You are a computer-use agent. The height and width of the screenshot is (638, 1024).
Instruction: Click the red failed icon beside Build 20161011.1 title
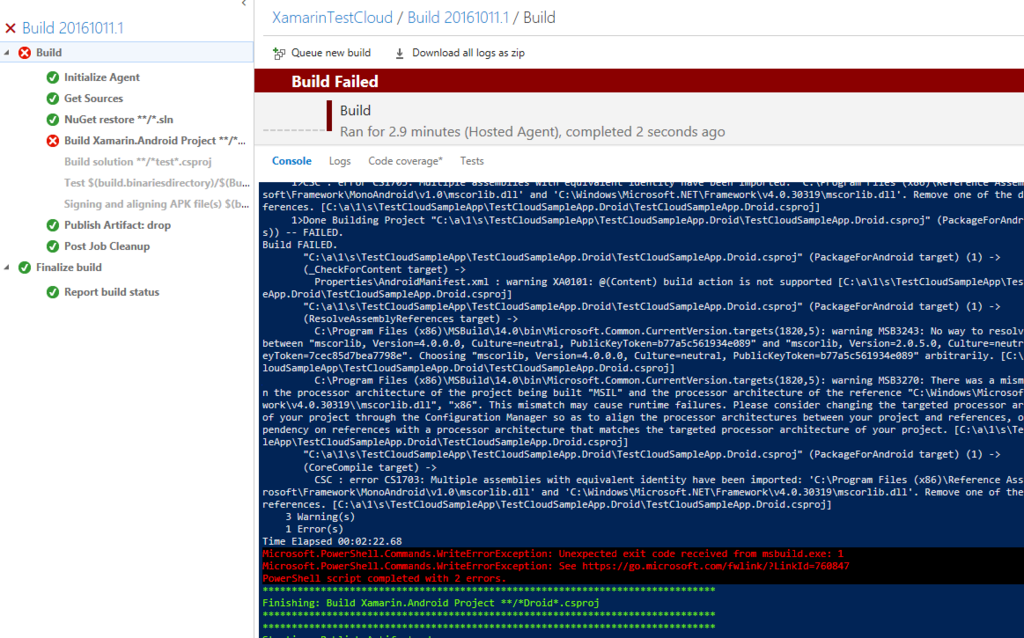click(x=10, y=28)
